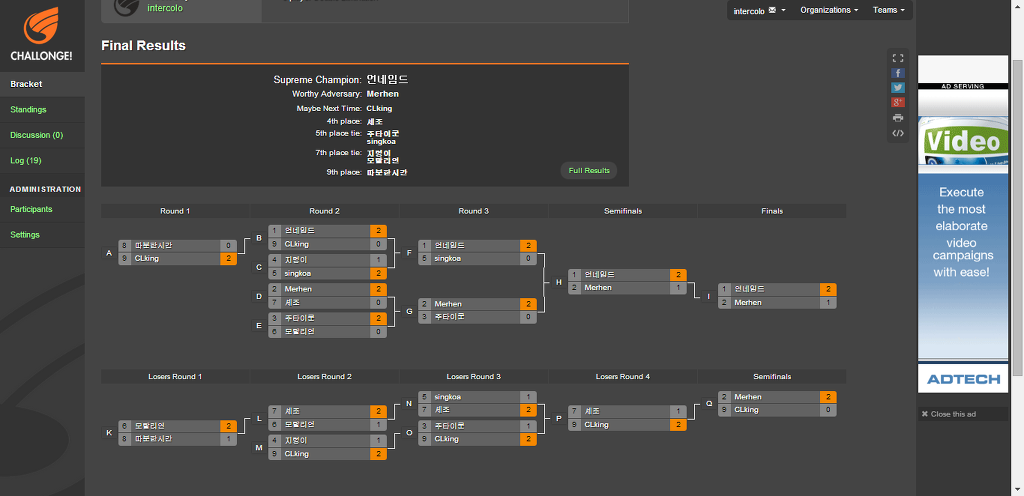Expand the intercolo user dropdown
The height and width of the screenshot is (496, 1024).
pyautogui.click(x=783, y=10)
